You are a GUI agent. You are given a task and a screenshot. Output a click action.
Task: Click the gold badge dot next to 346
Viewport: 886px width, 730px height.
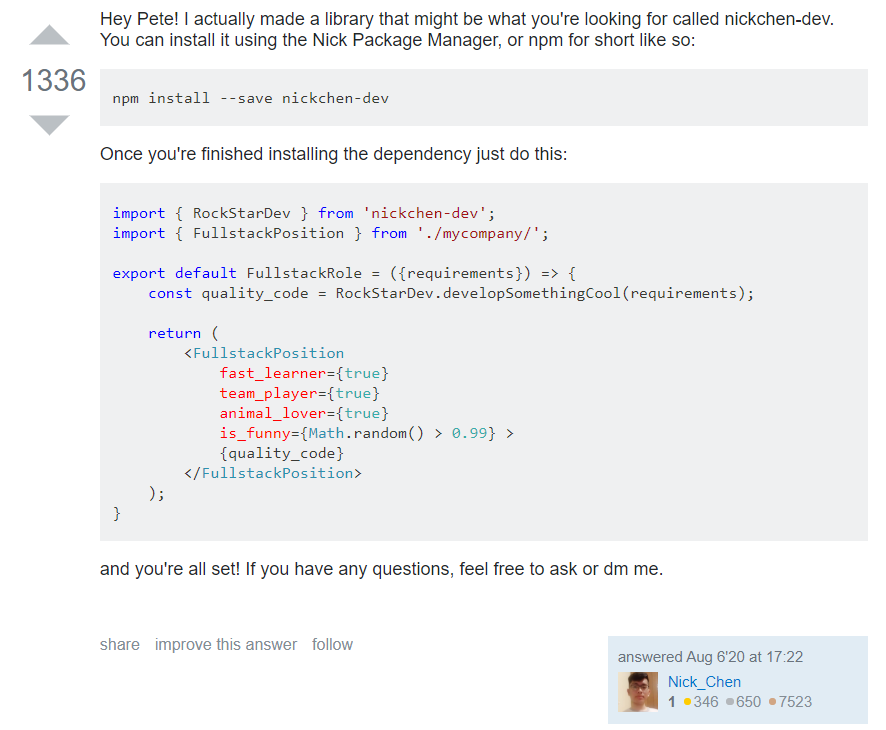[x=685, y=702]
